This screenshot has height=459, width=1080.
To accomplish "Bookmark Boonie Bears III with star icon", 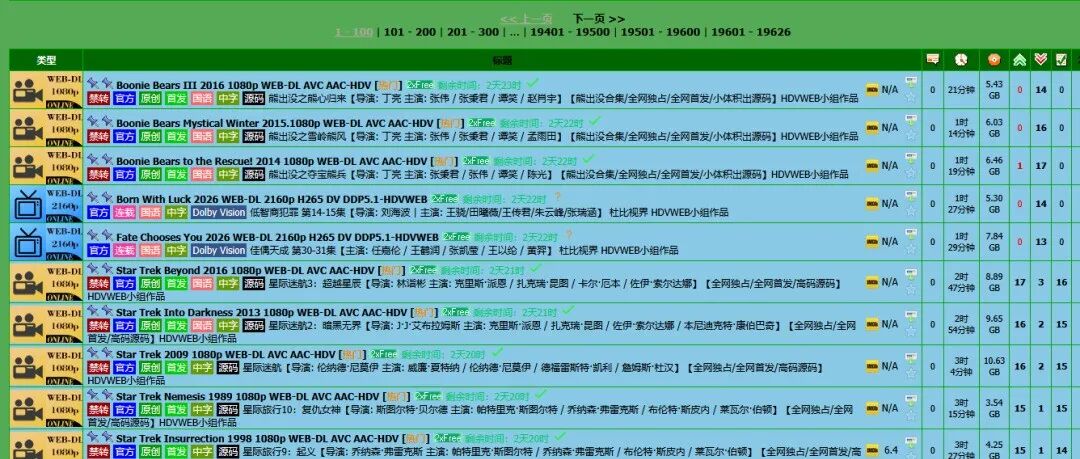I will coord(911,97).
